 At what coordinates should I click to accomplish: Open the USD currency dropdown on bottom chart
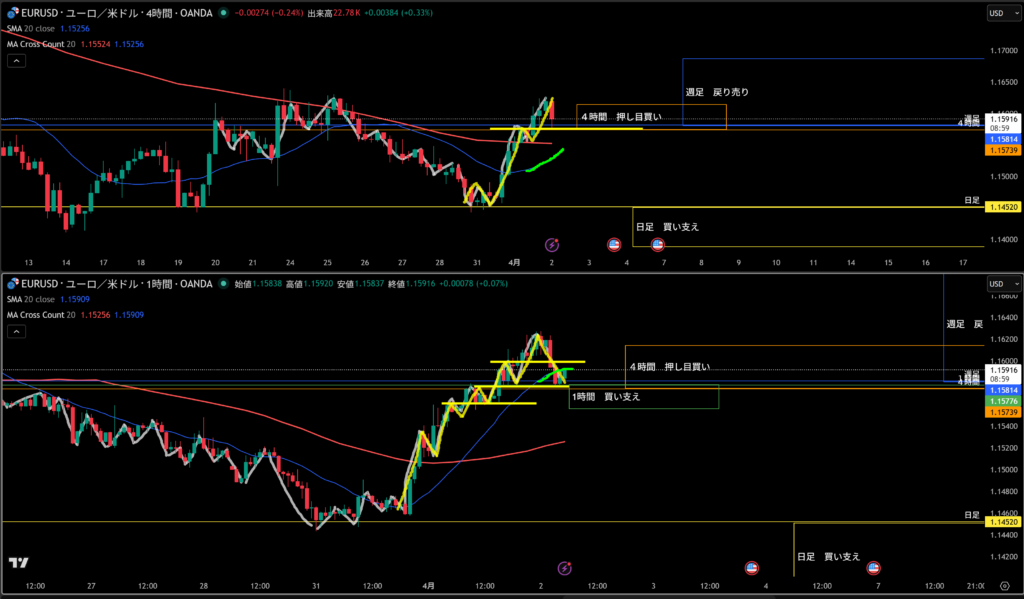pos(1000,284)
